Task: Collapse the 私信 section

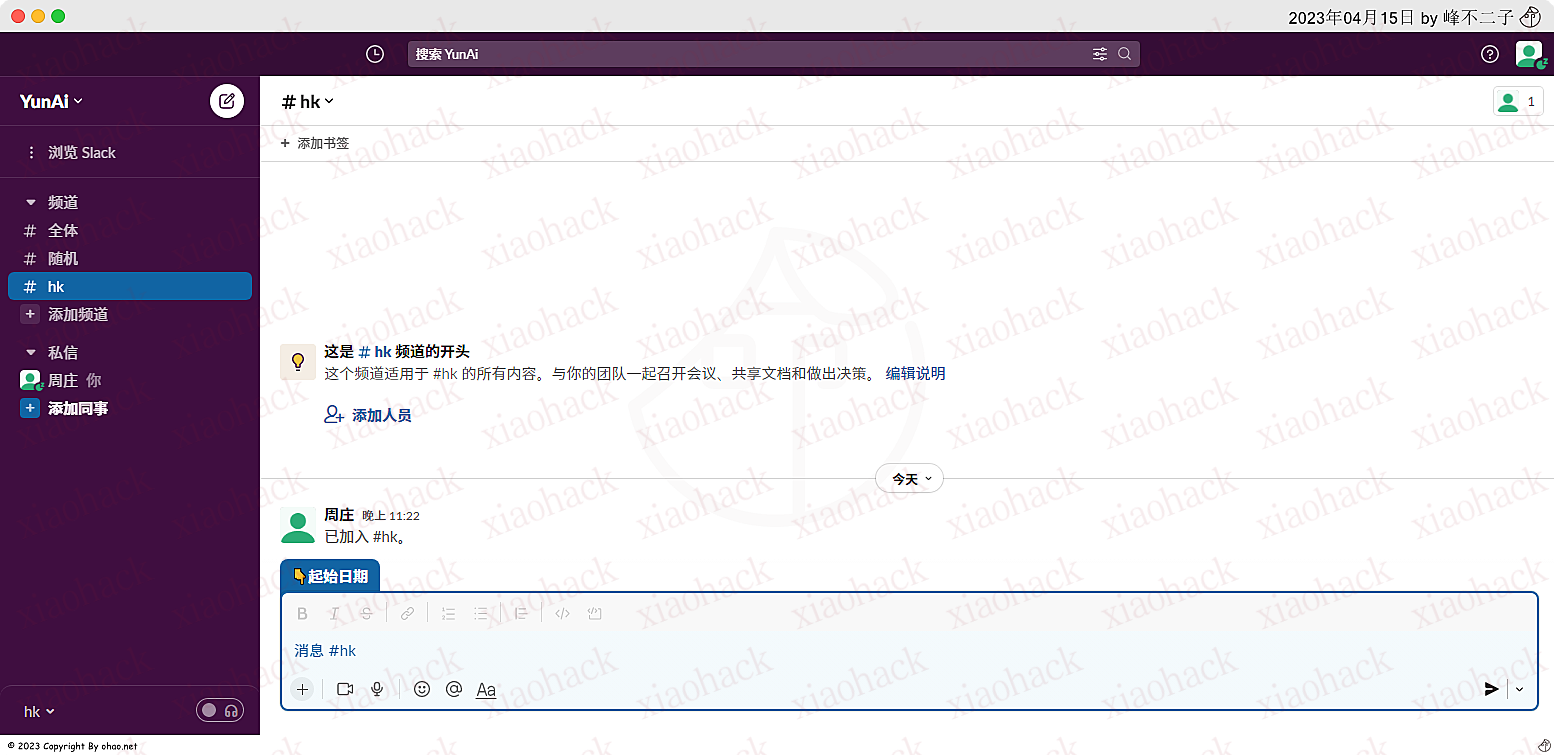Action: coord(30,352)
